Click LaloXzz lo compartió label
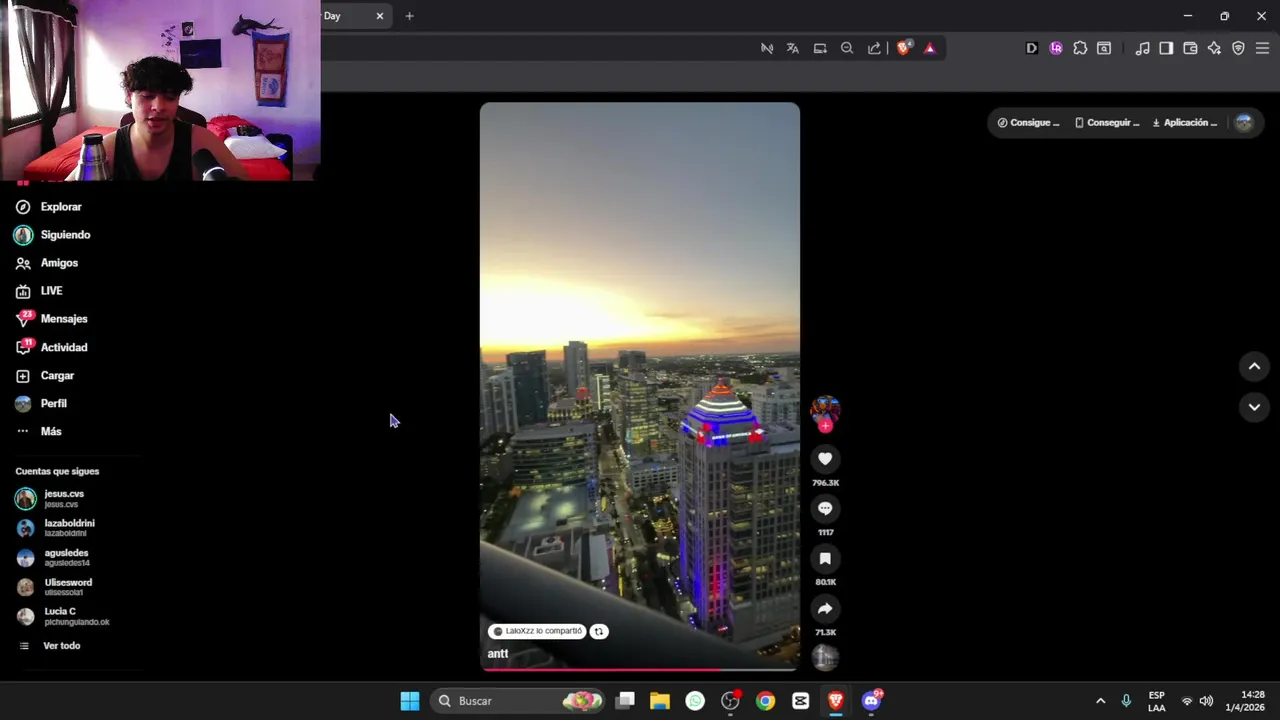The height and width of the screenshot is (720, 1280). click(537, 631)
